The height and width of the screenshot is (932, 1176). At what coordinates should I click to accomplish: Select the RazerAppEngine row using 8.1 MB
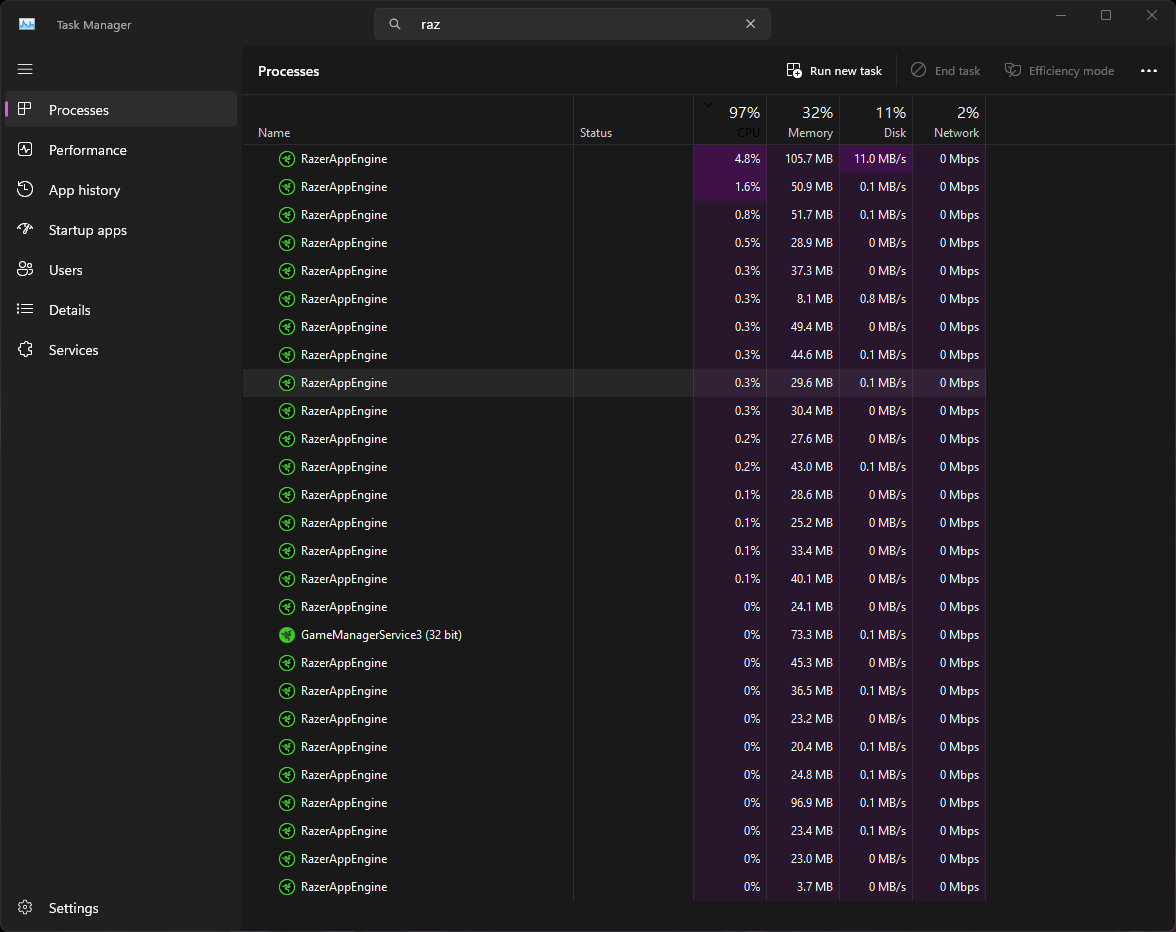pos(614,298)
